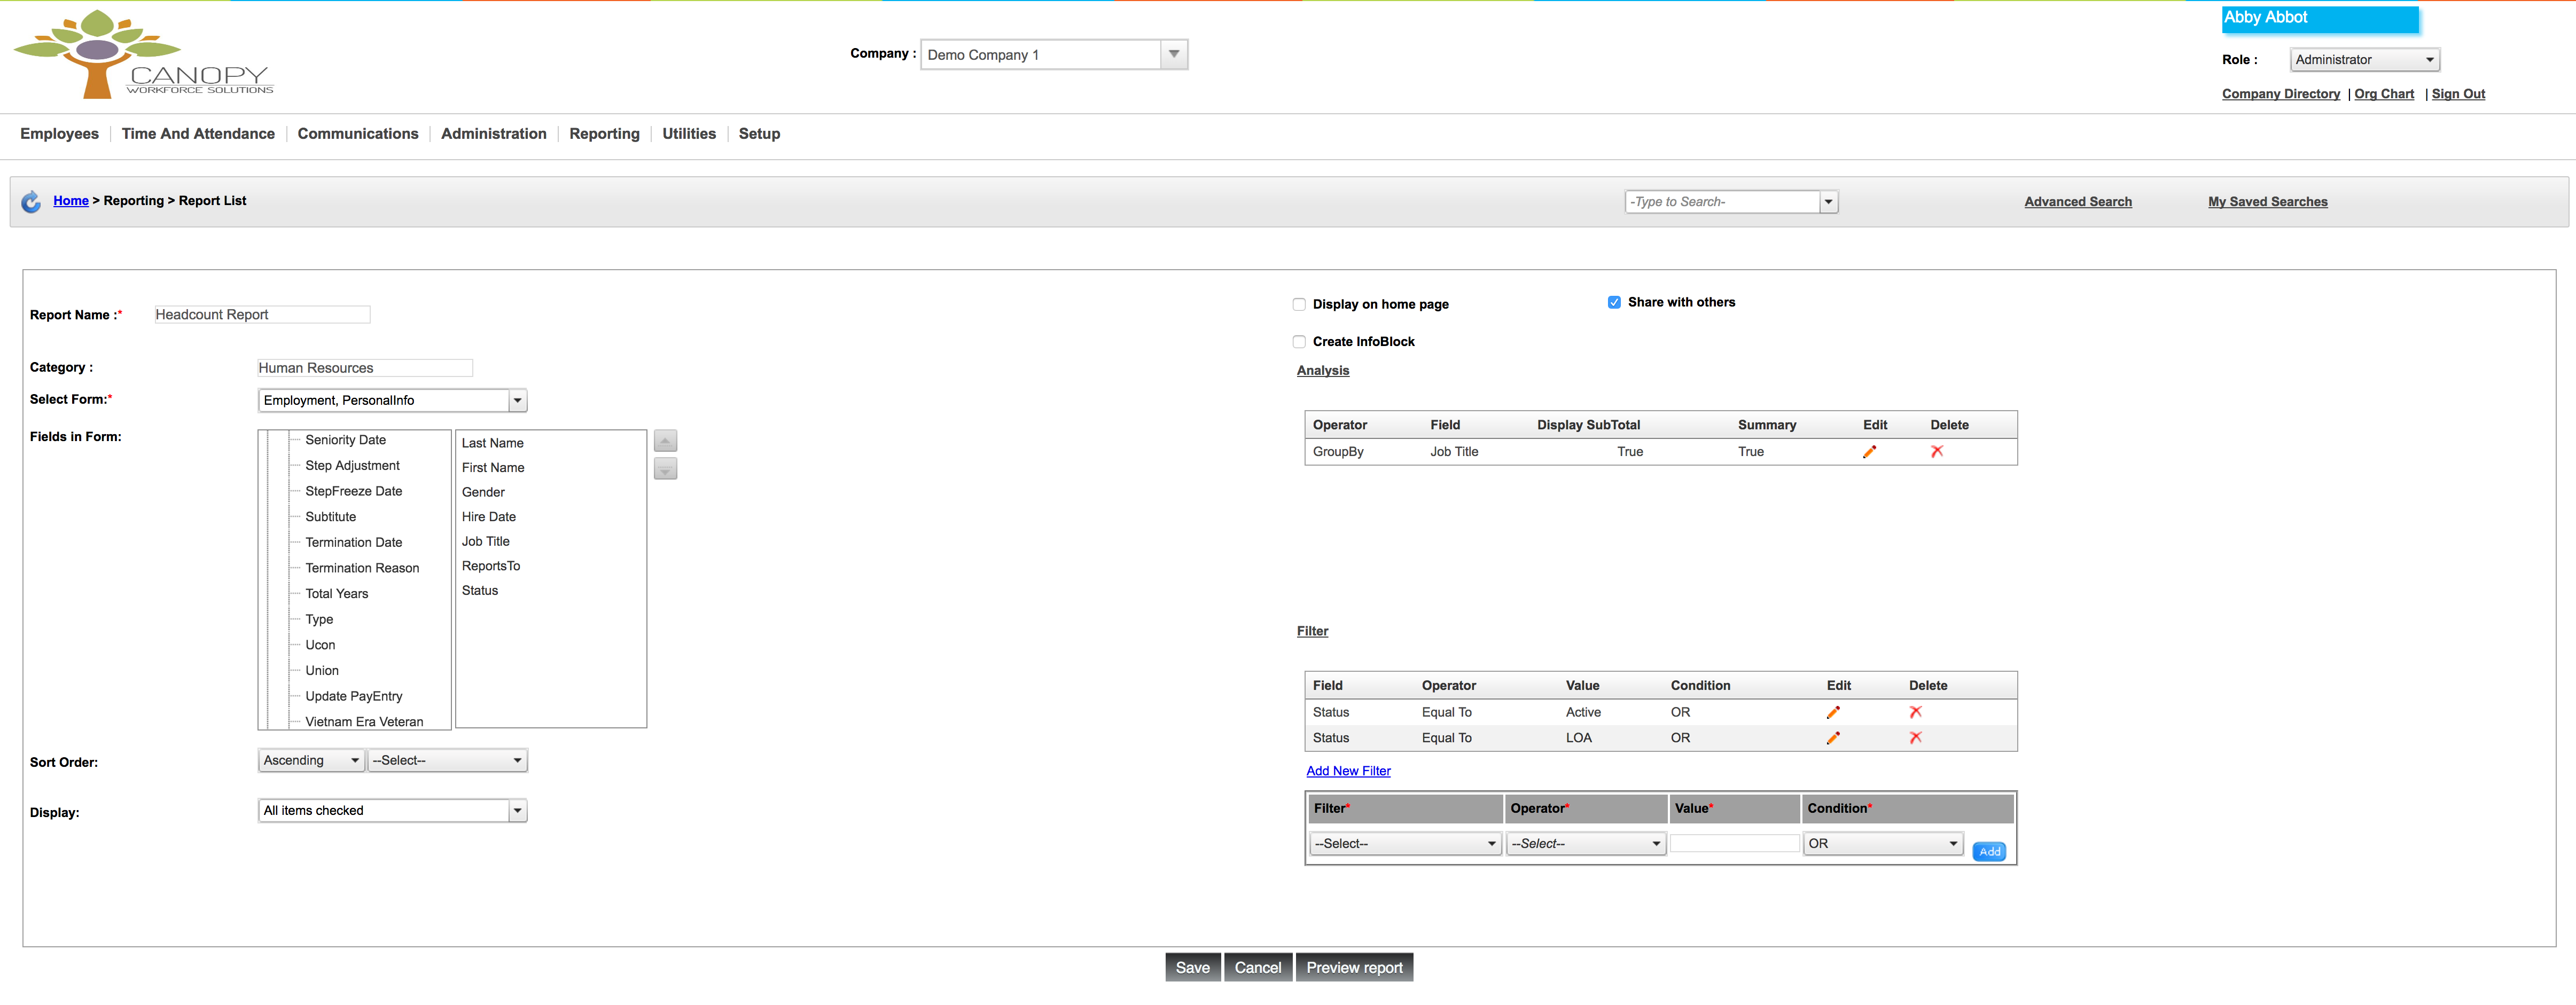Open the Company dropdown
The image size is (2576, 1005).
[1173, 55]
